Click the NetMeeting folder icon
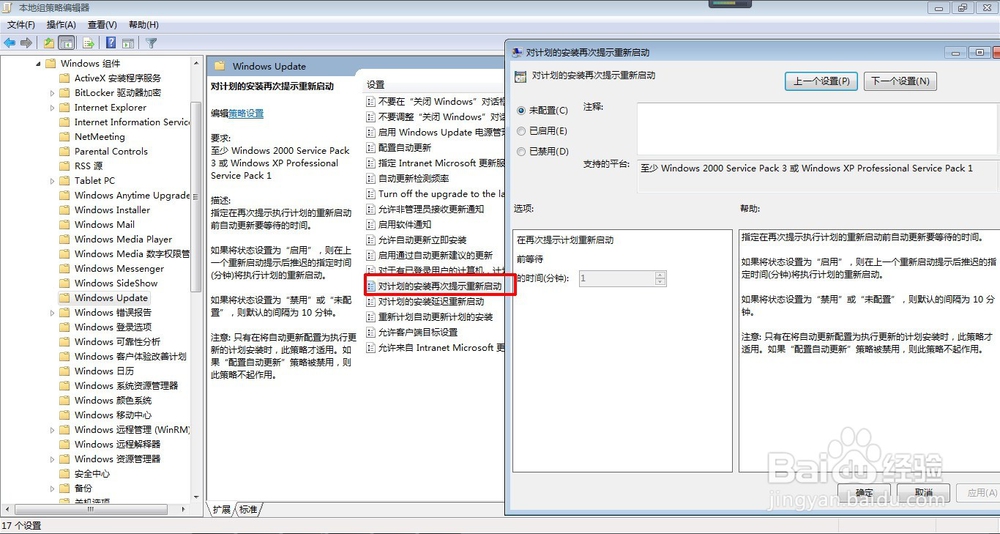Viewport: 1000px width, 534px height. [x=64, y=137]
